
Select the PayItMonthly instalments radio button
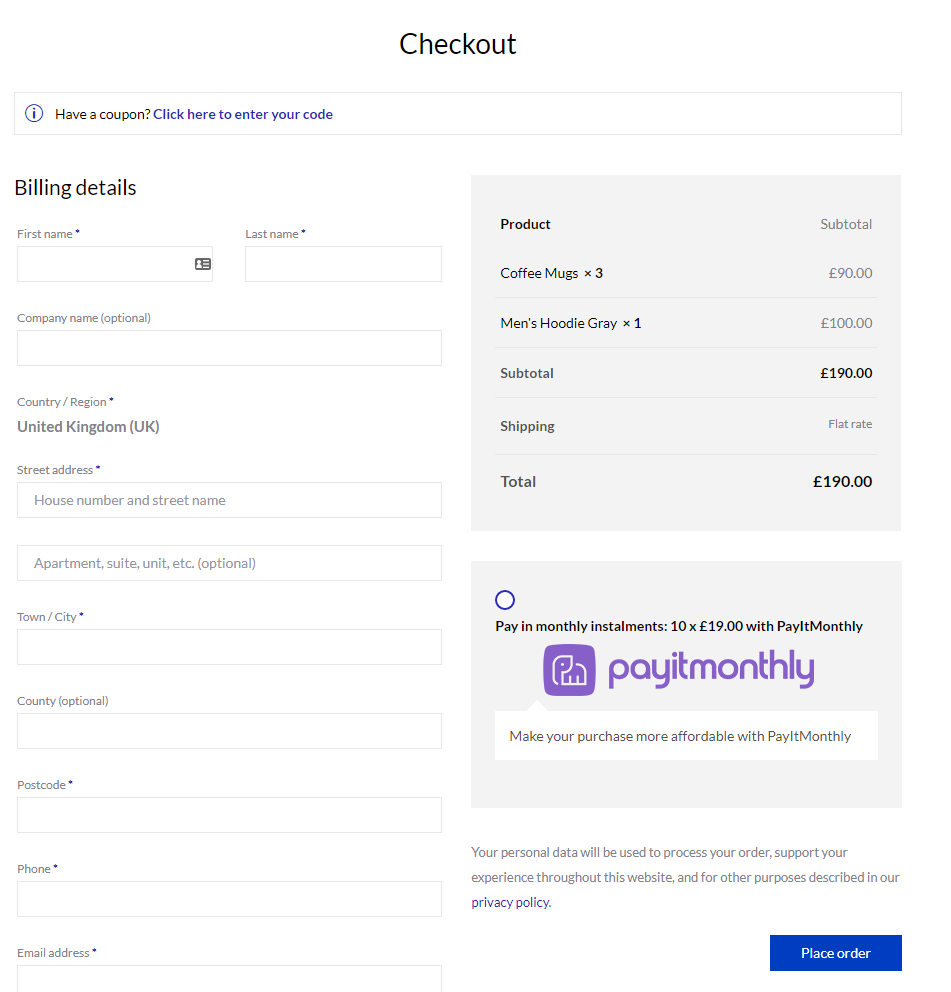point(505,600)
